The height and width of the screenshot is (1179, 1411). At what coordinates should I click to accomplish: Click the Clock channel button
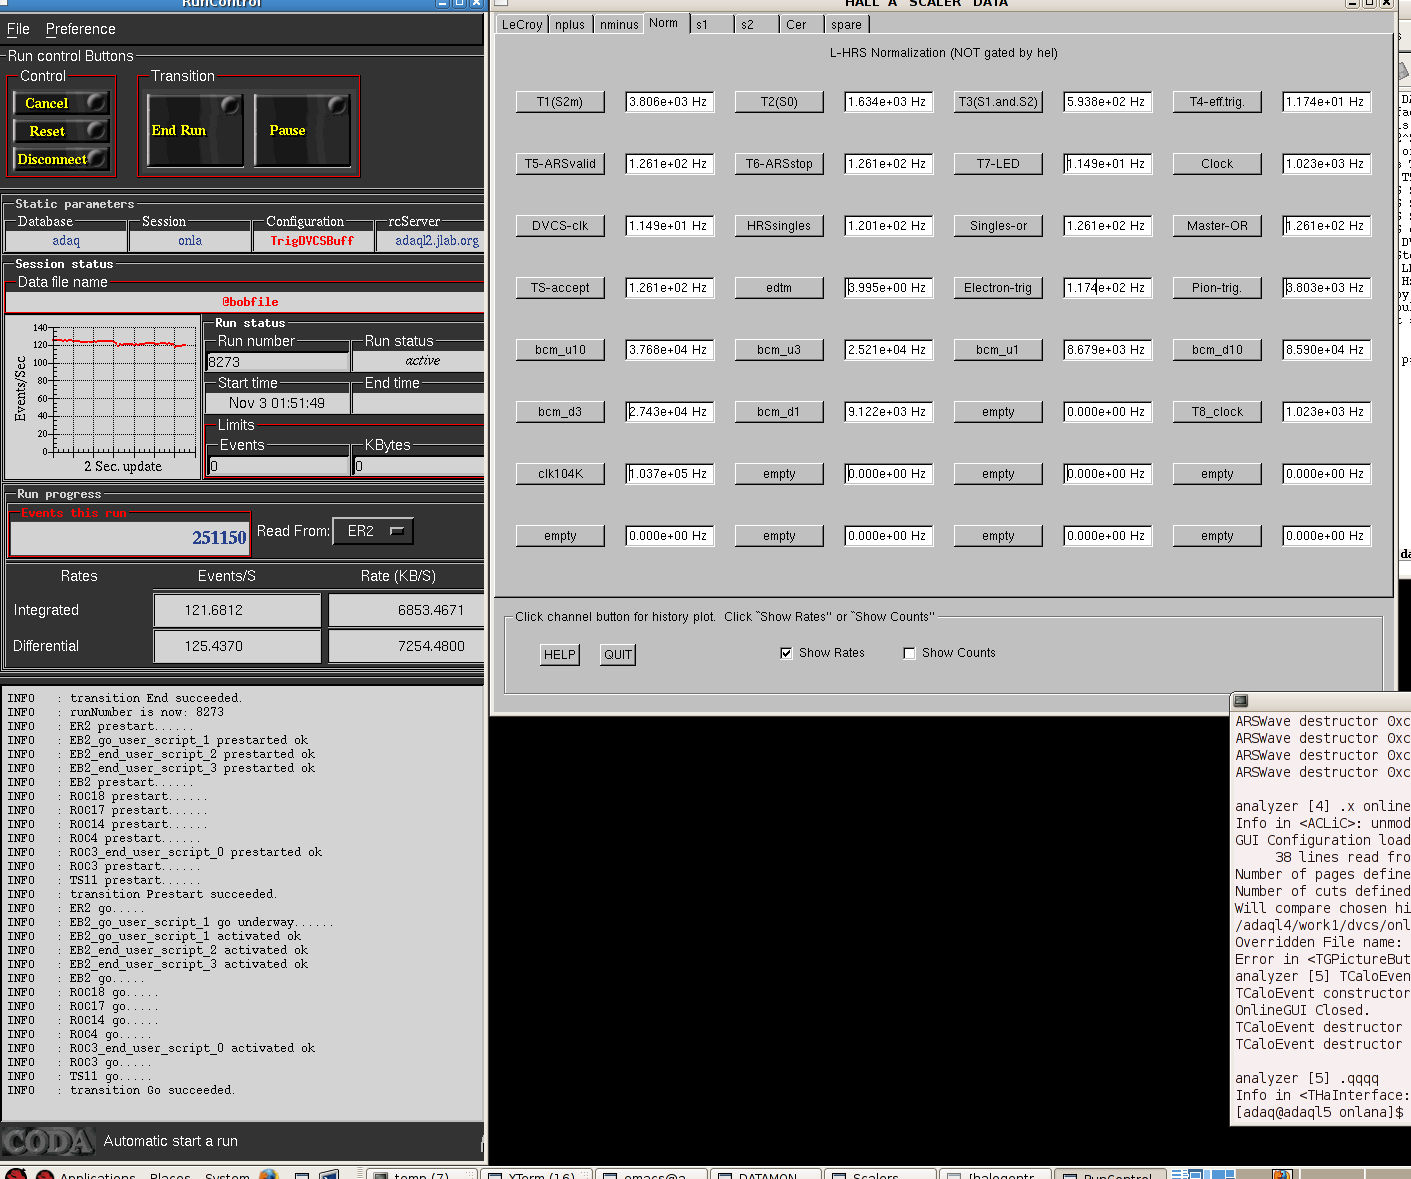(x=1217, y=164)
